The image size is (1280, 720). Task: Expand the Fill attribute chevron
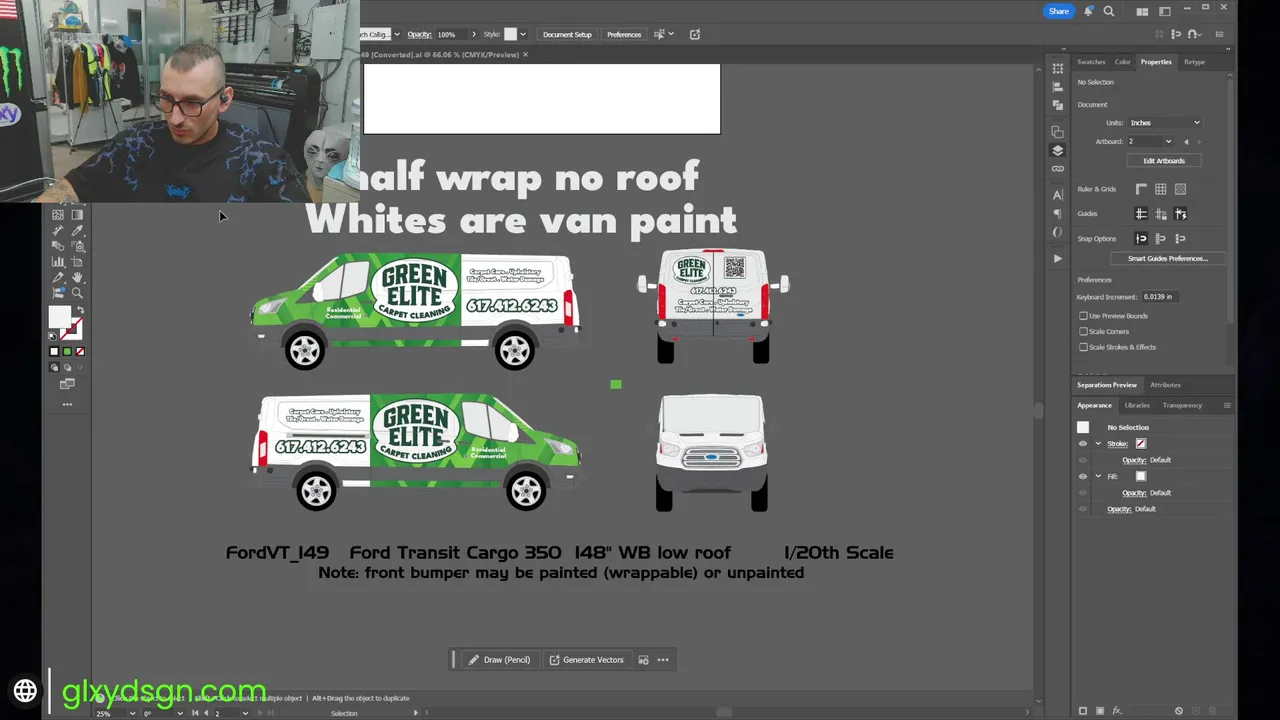[1098, 477]
